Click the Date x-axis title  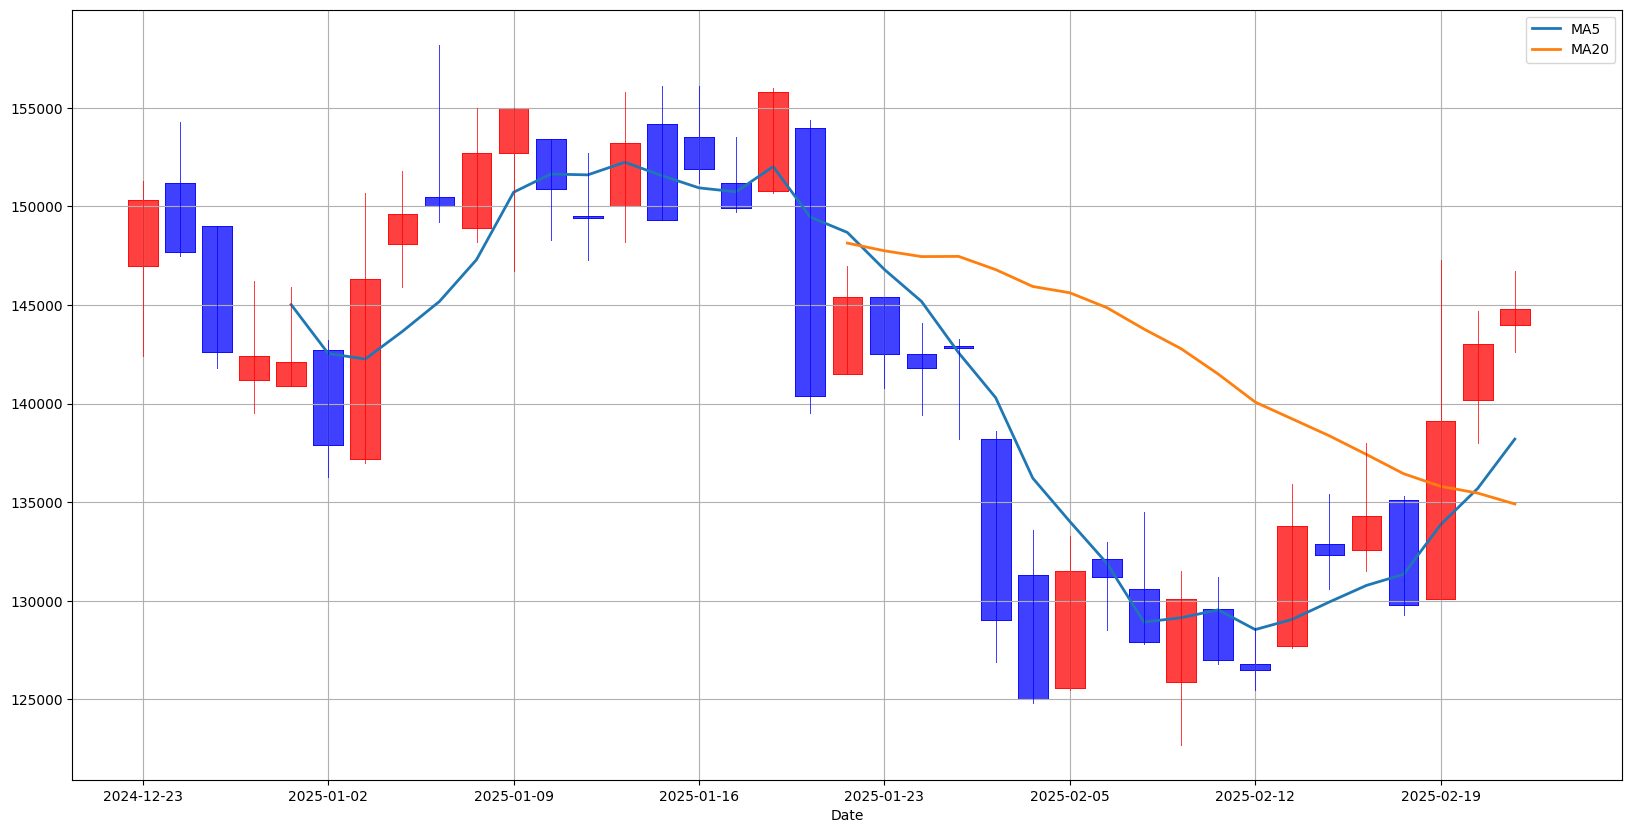coord(847,816)
